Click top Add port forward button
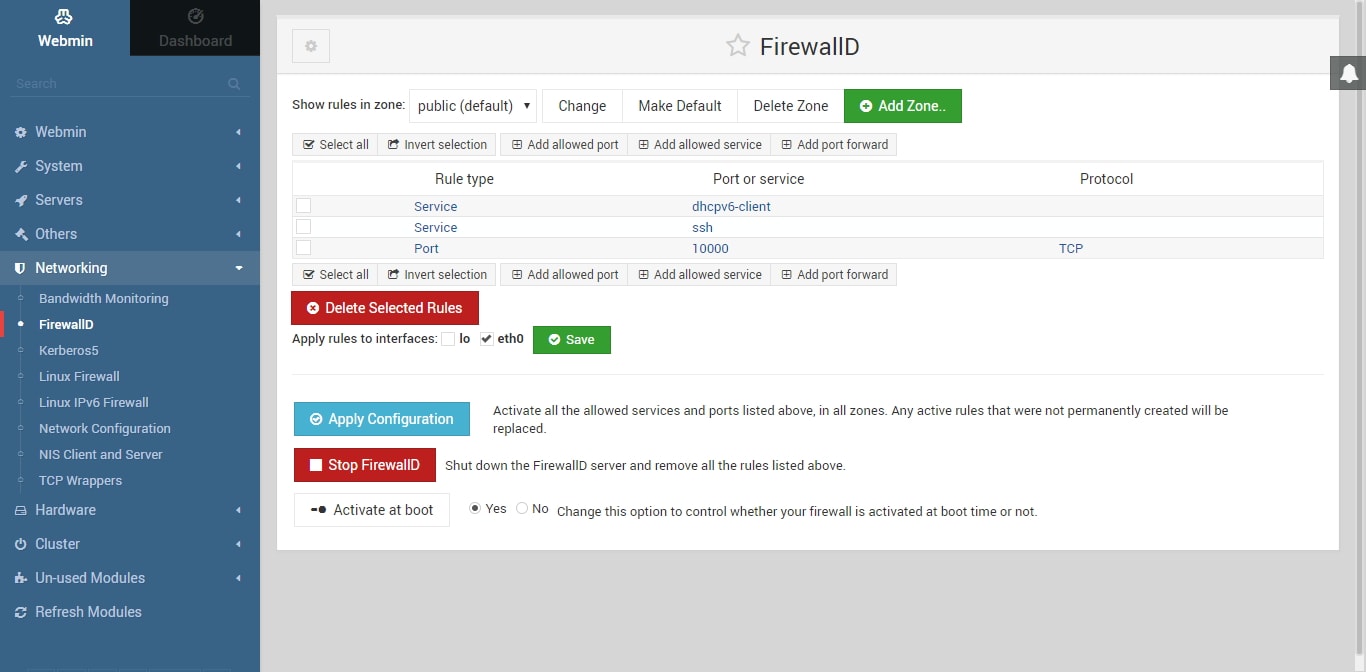The width and height of the screenshot is (1366, 672). click(x=834, y=145)
